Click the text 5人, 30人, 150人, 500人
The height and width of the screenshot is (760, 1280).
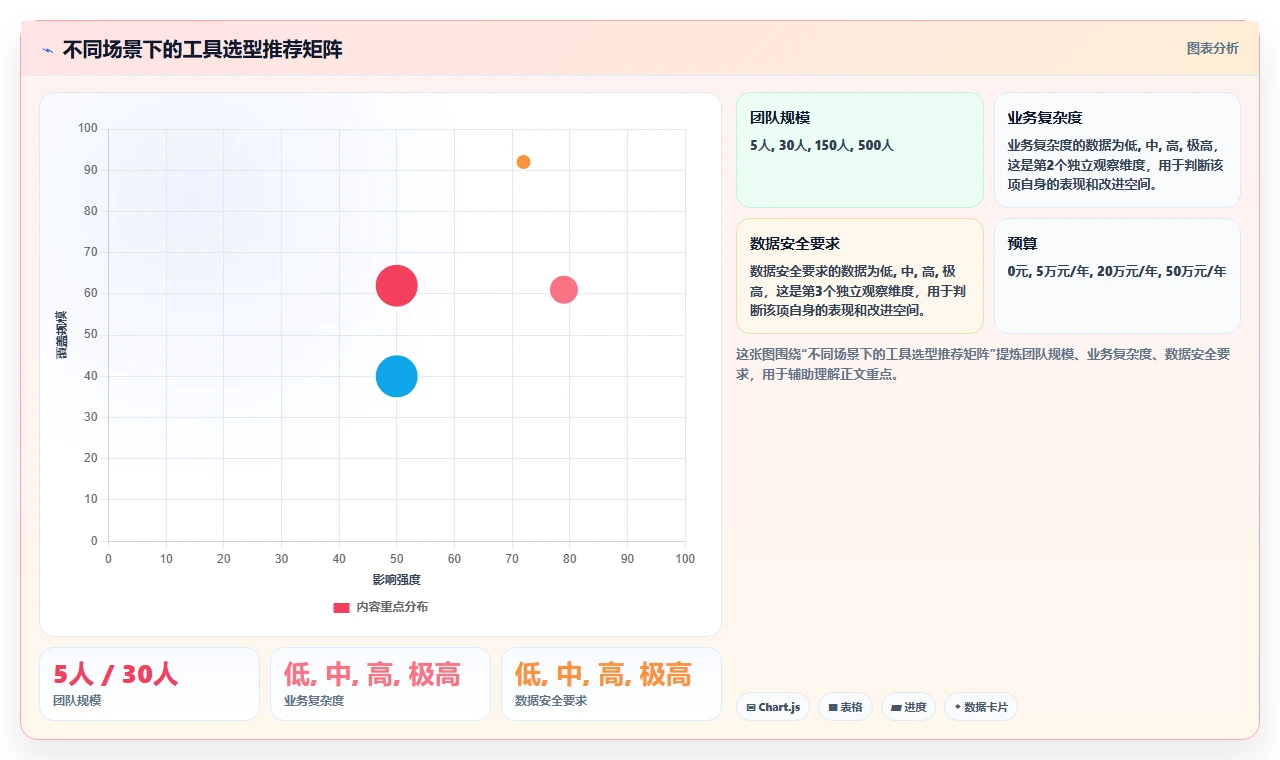(822, 145)
